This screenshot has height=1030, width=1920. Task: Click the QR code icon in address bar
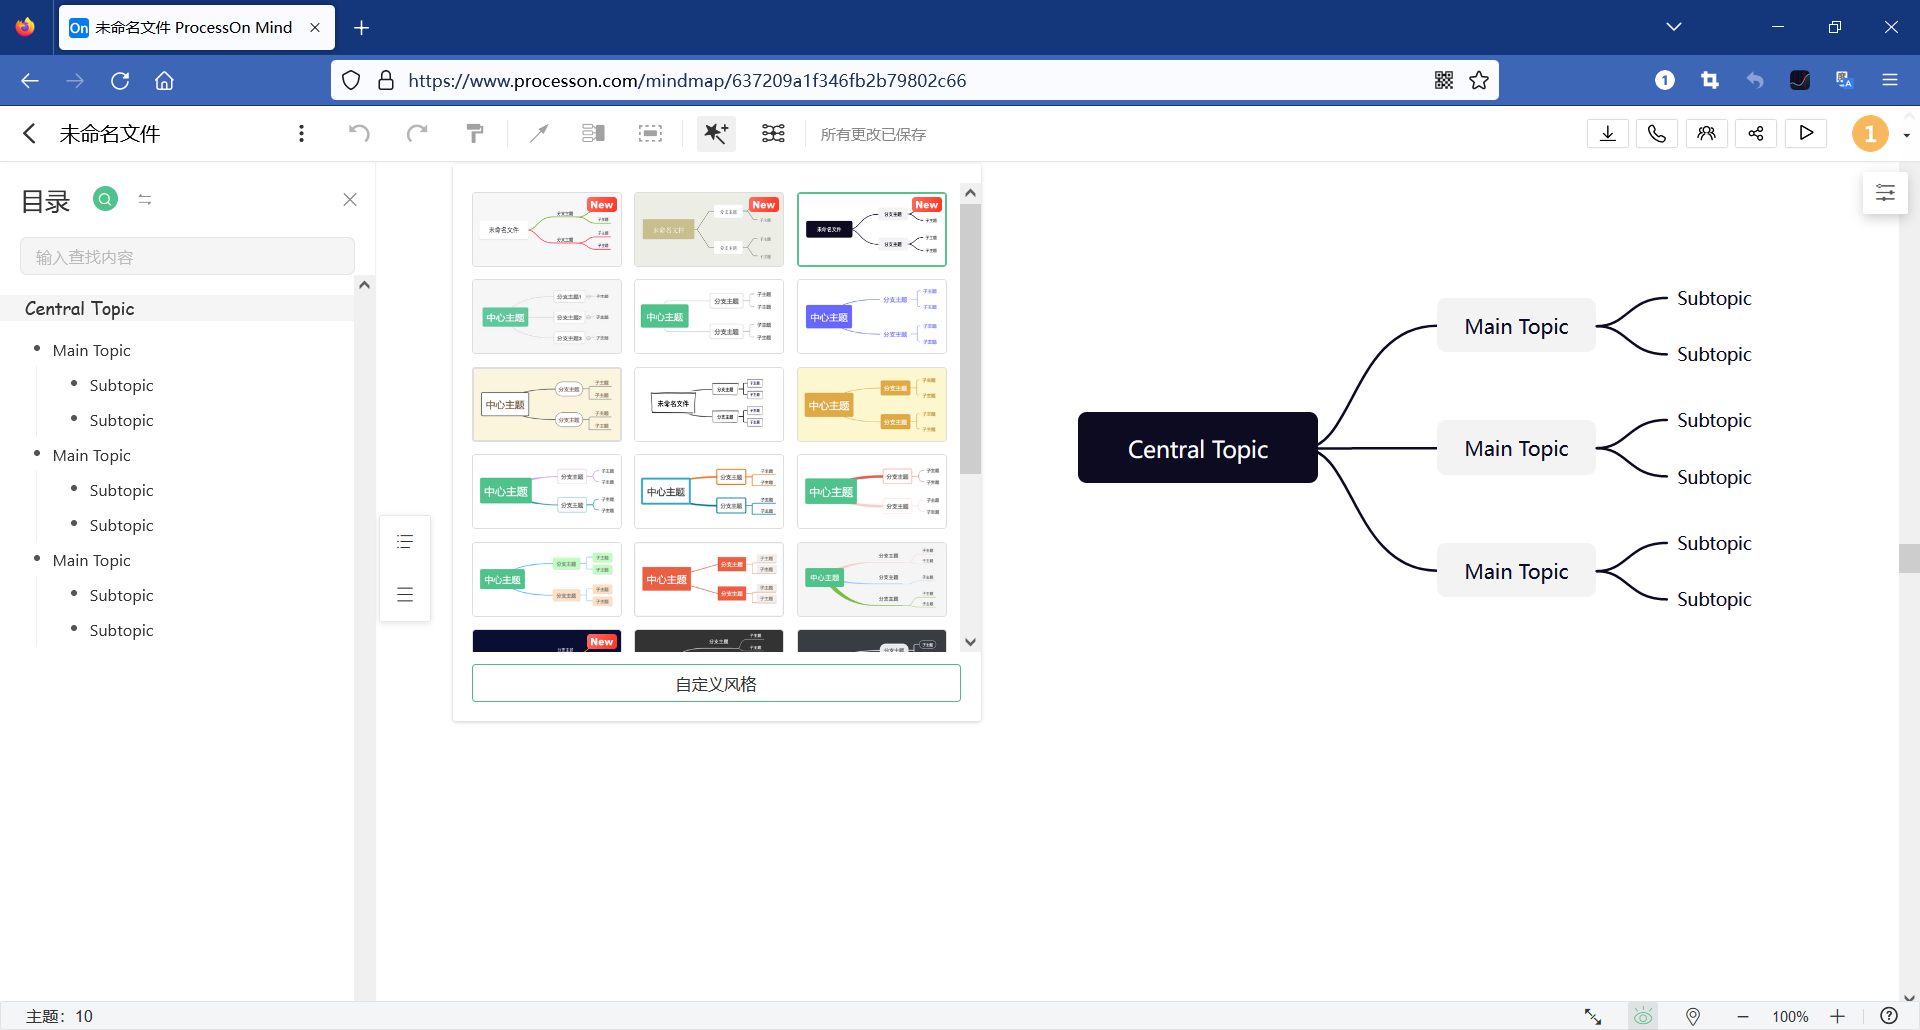coord(1444,80)
